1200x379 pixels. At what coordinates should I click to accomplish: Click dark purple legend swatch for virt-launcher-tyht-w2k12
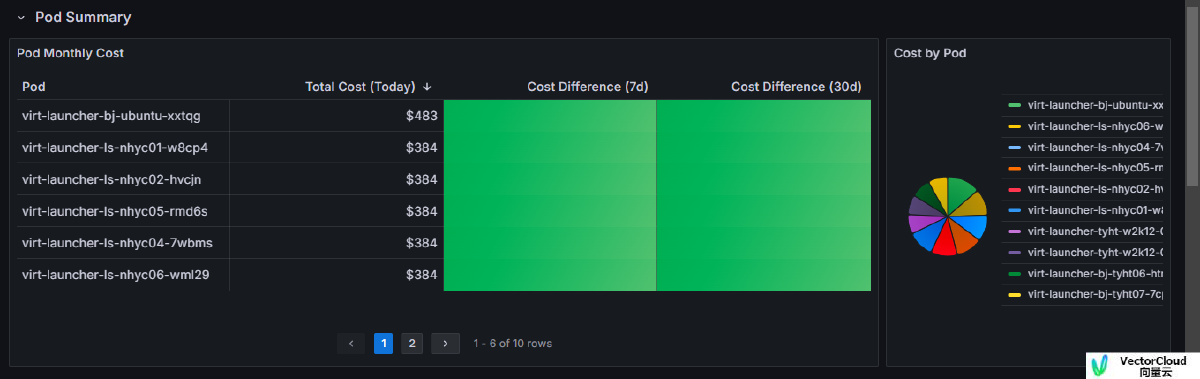(1014, 252)
